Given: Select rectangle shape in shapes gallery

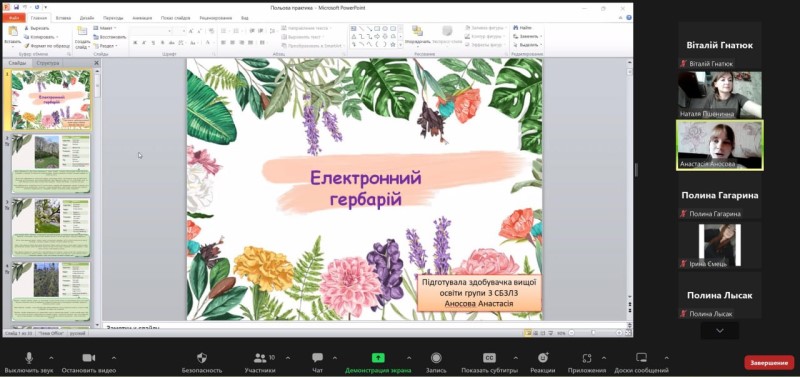Looking at the screenshot, I should (x=377, y=29).
